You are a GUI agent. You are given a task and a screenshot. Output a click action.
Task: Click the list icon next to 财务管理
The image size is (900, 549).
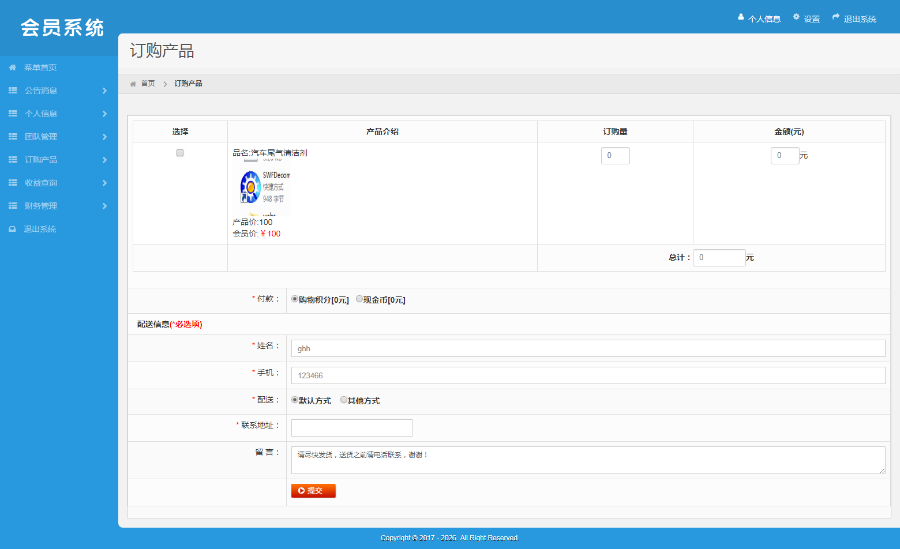[x=12, y=205]
